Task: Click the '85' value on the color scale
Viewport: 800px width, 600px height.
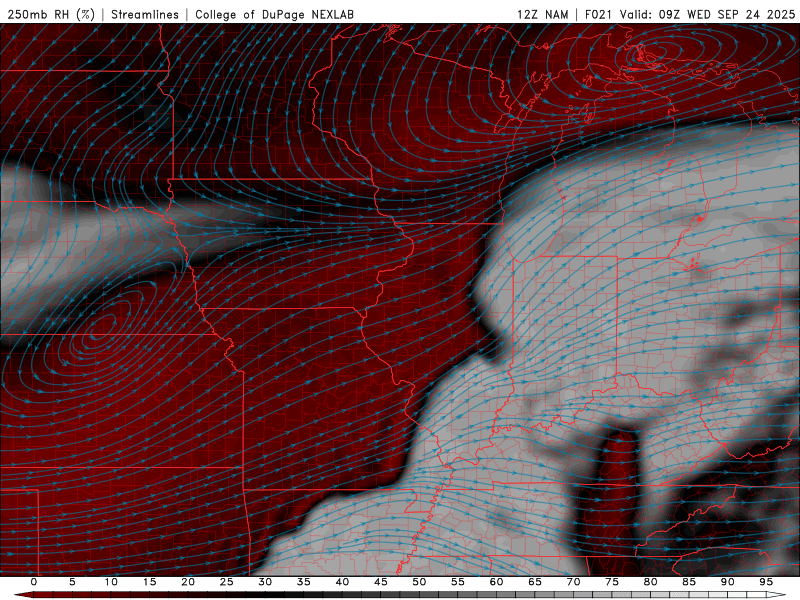Action: tap(689, 582)
